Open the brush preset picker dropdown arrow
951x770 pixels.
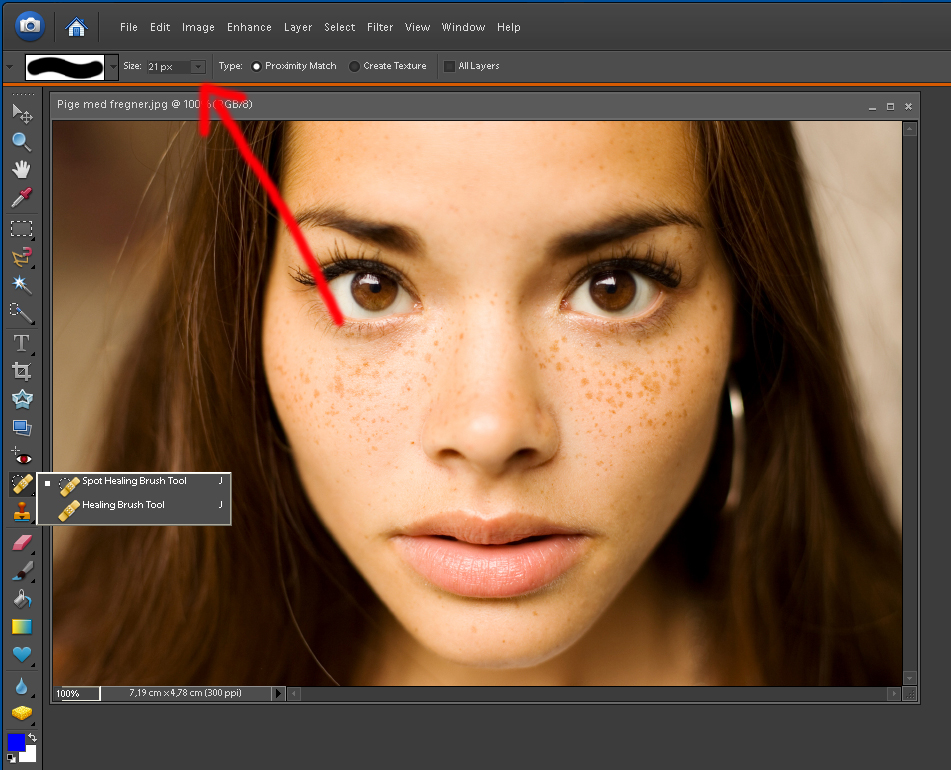pos(112,67)
